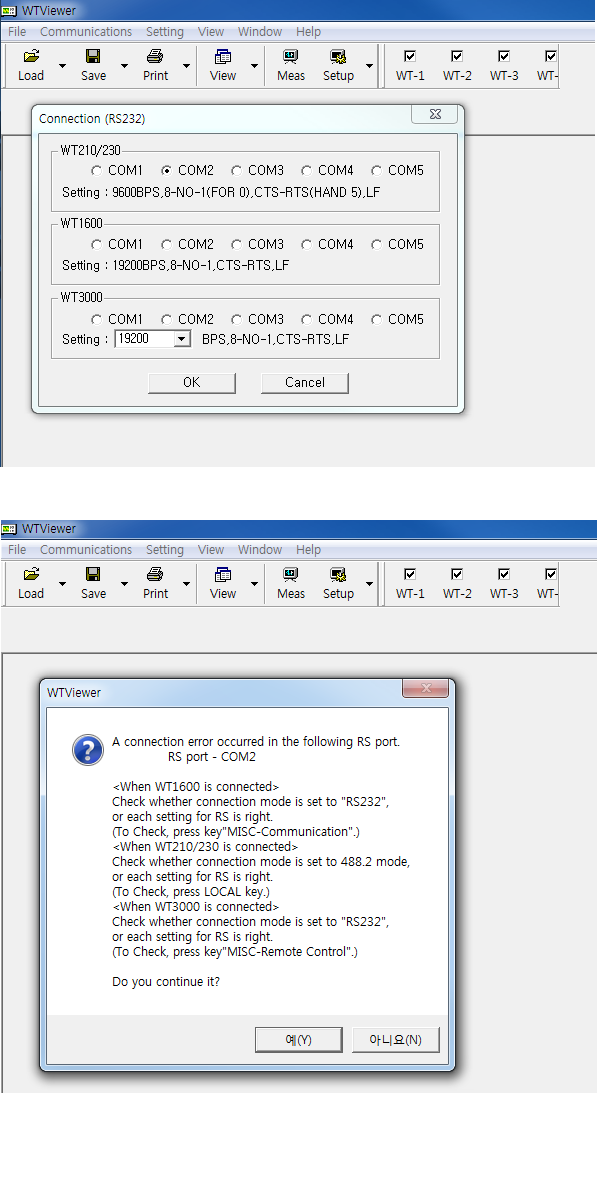This screenshot has width=597, height=1200.
Task: Select COM3 radio under WT210/230
Action: tap(236, 171)
